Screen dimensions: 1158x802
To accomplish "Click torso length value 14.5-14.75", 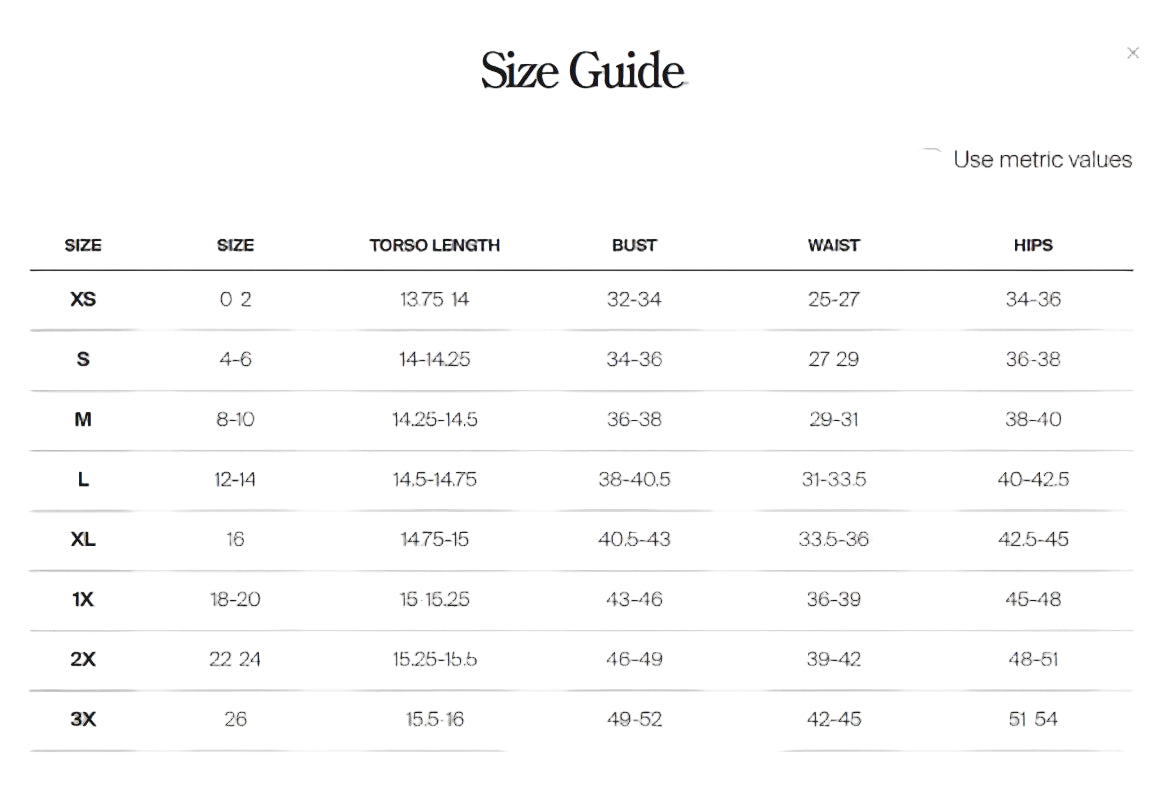I will [434, 479].
